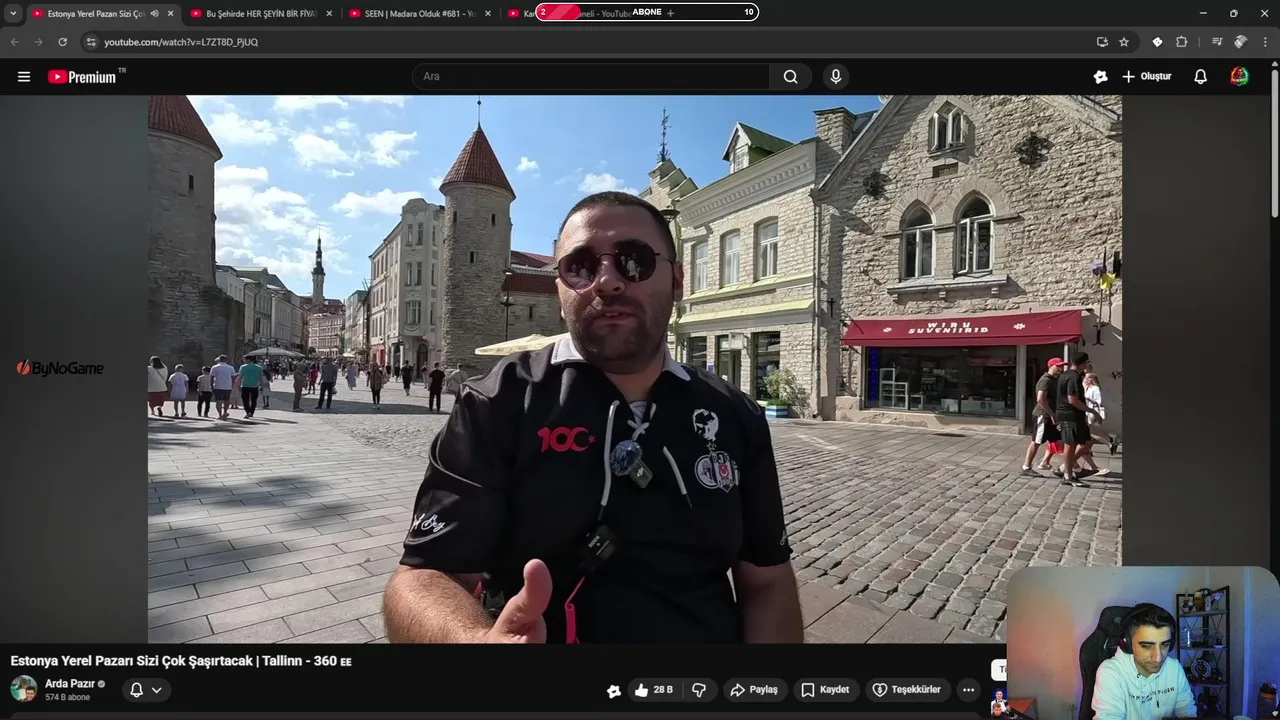Click the address bar URL
The height and width of the screenshot is (720, 1280).
click(181, 42)
